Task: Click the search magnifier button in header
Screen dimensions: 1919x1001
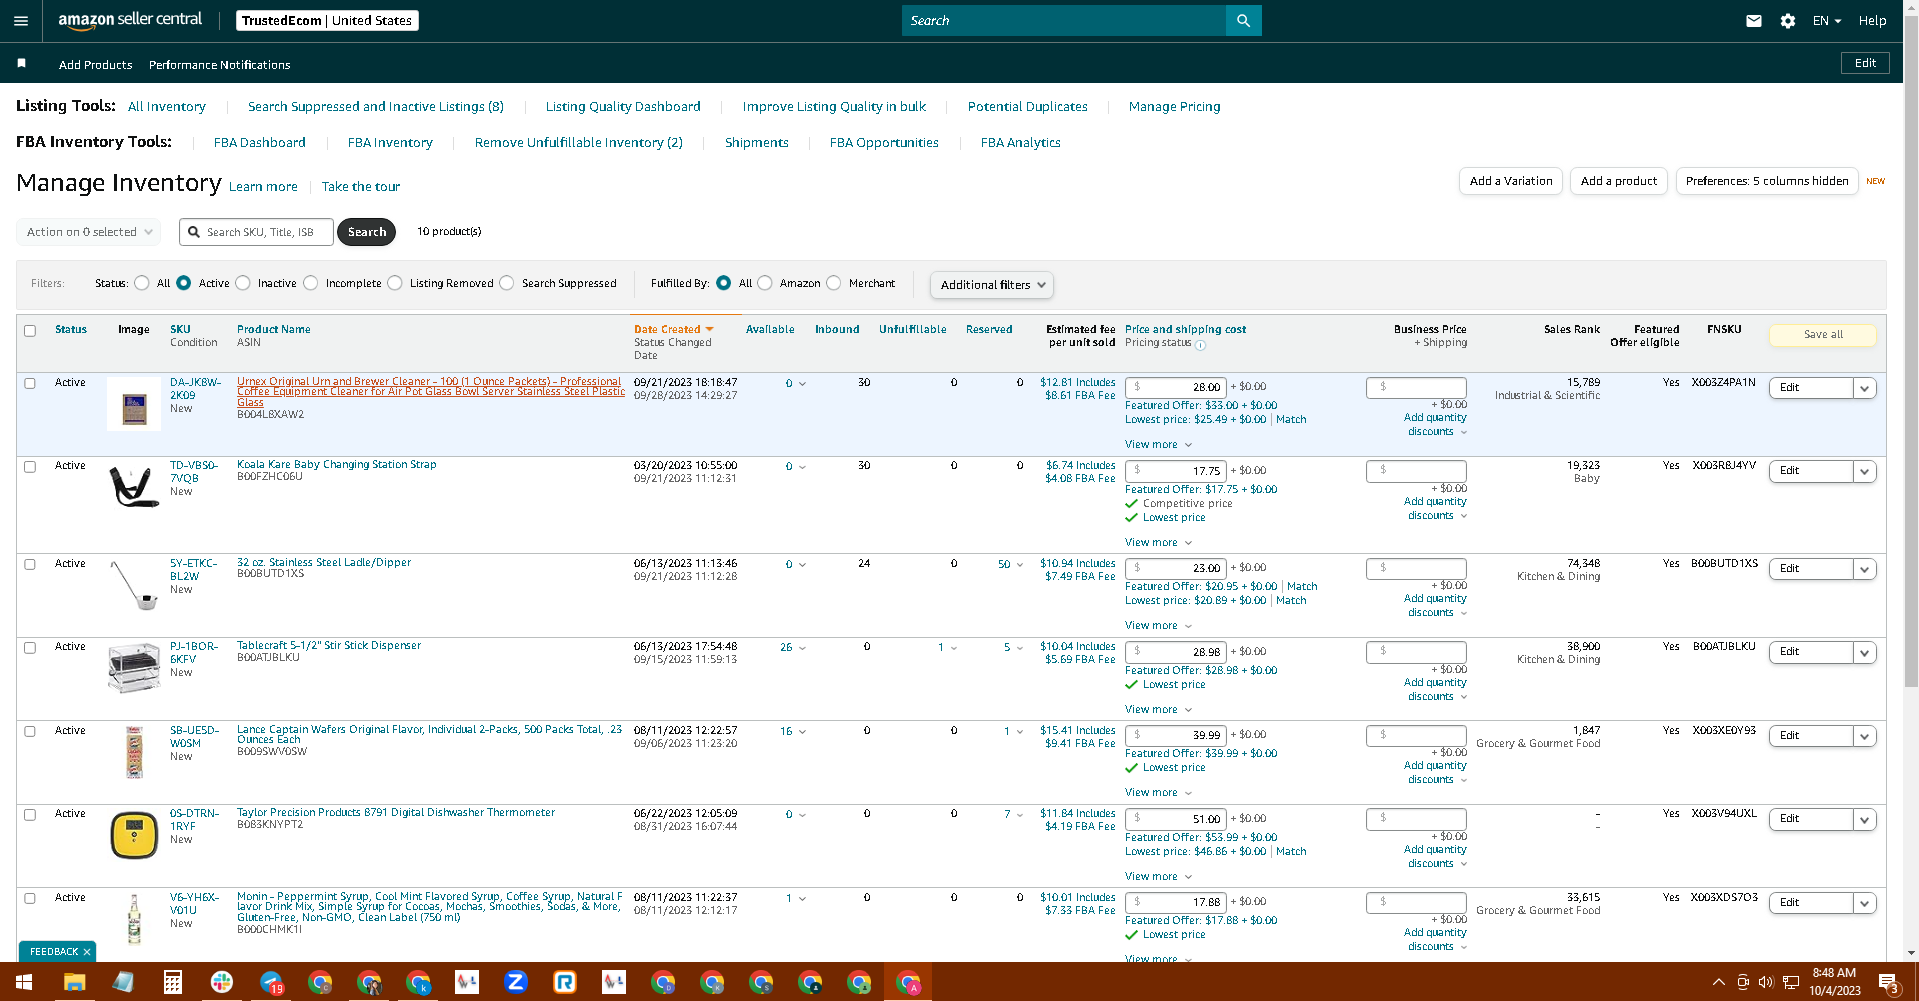Action: [1243, 20]
